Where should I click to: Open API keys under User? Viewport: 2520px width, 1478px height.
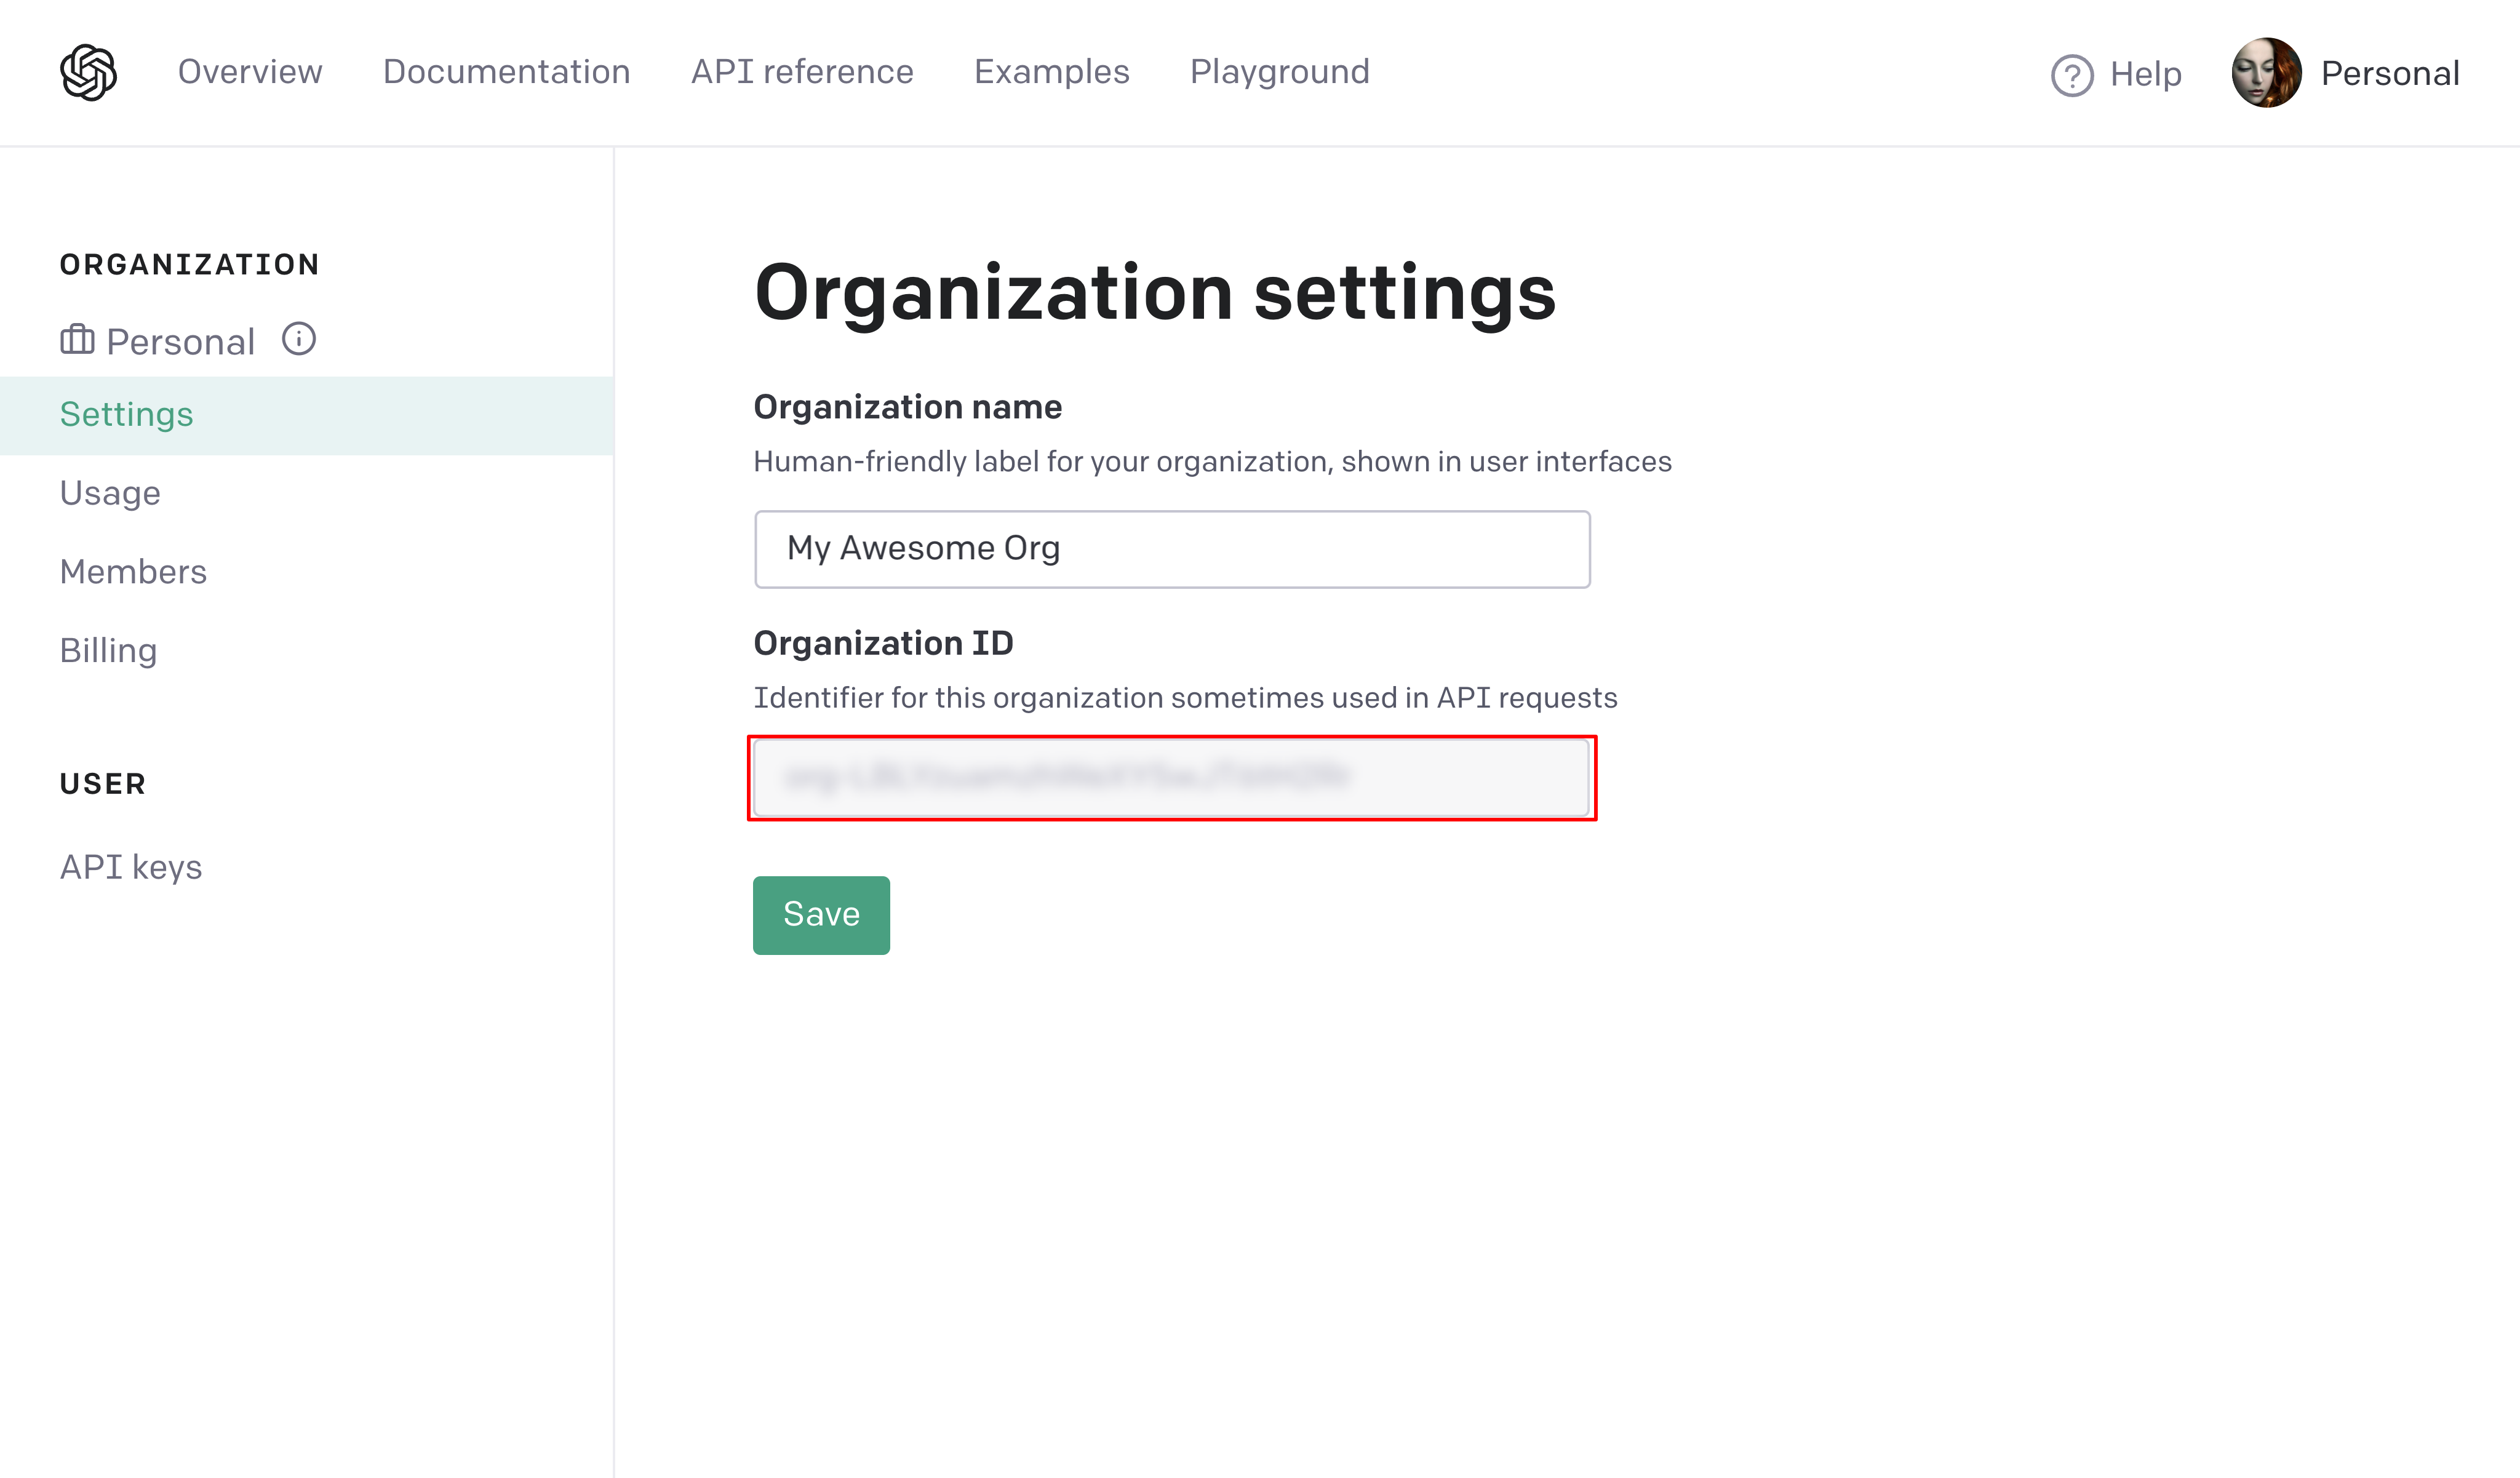[x=131, y=867]
